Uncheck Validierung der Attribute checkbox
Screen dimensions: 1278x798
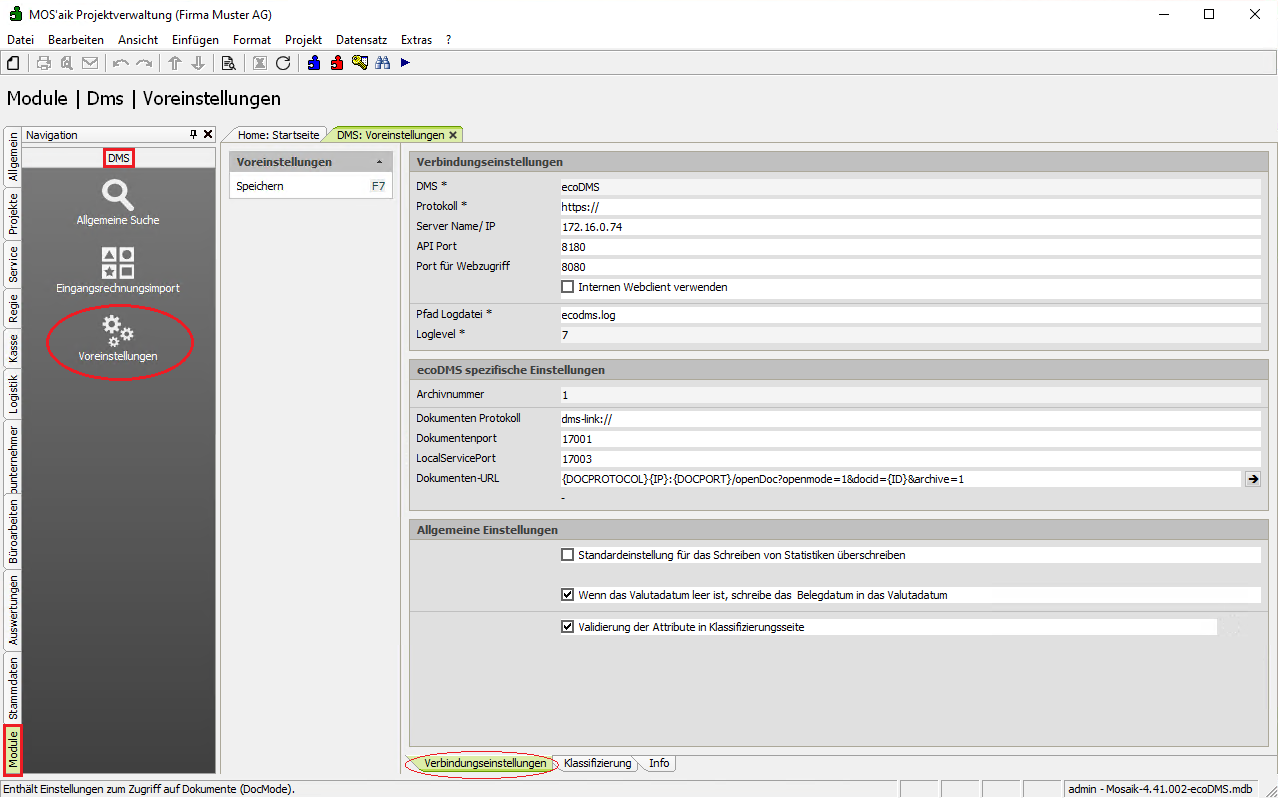[568, 627]
